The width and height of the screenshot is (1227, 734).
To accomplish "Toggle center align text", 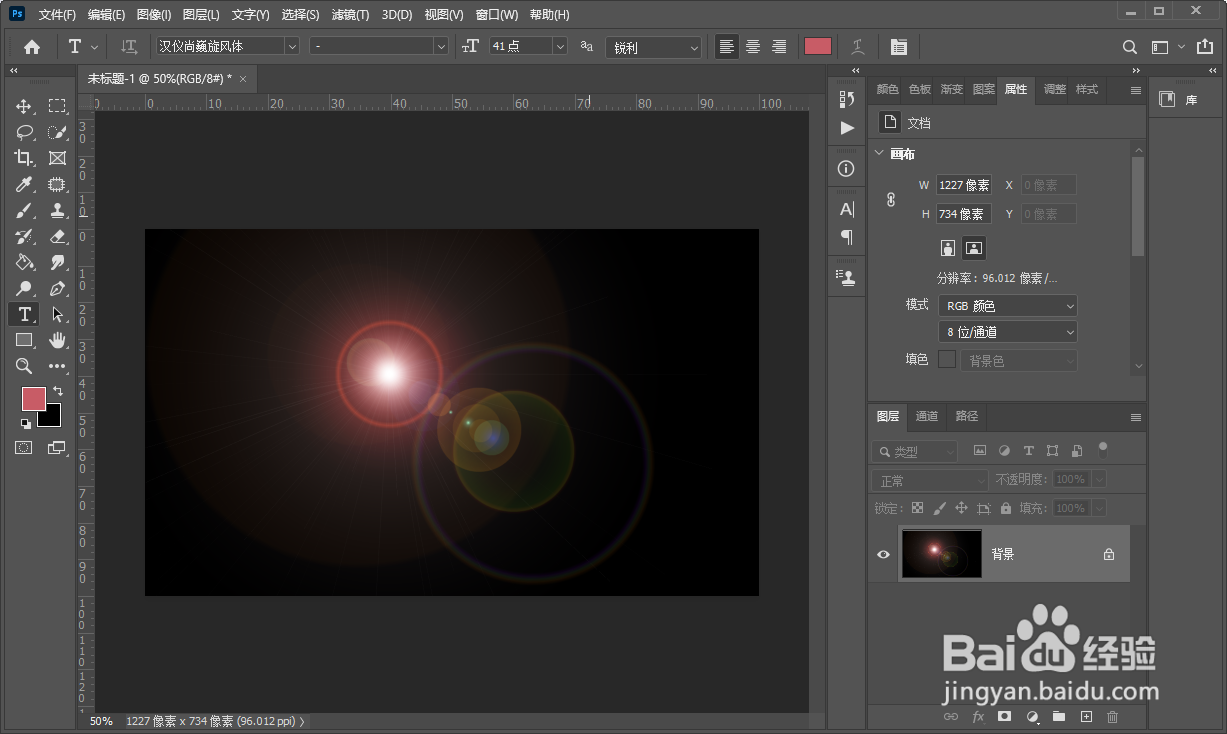I will pos(753,47).
